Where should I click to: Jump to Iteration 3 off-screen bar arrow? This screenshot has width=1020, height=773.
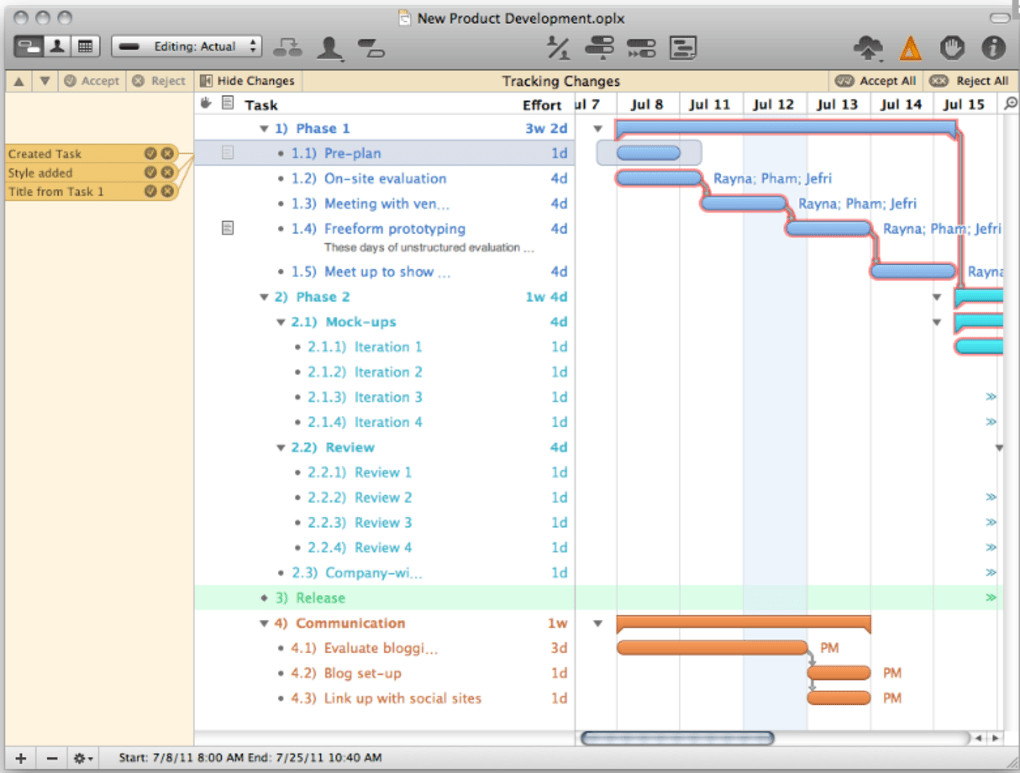click(991, 396)
